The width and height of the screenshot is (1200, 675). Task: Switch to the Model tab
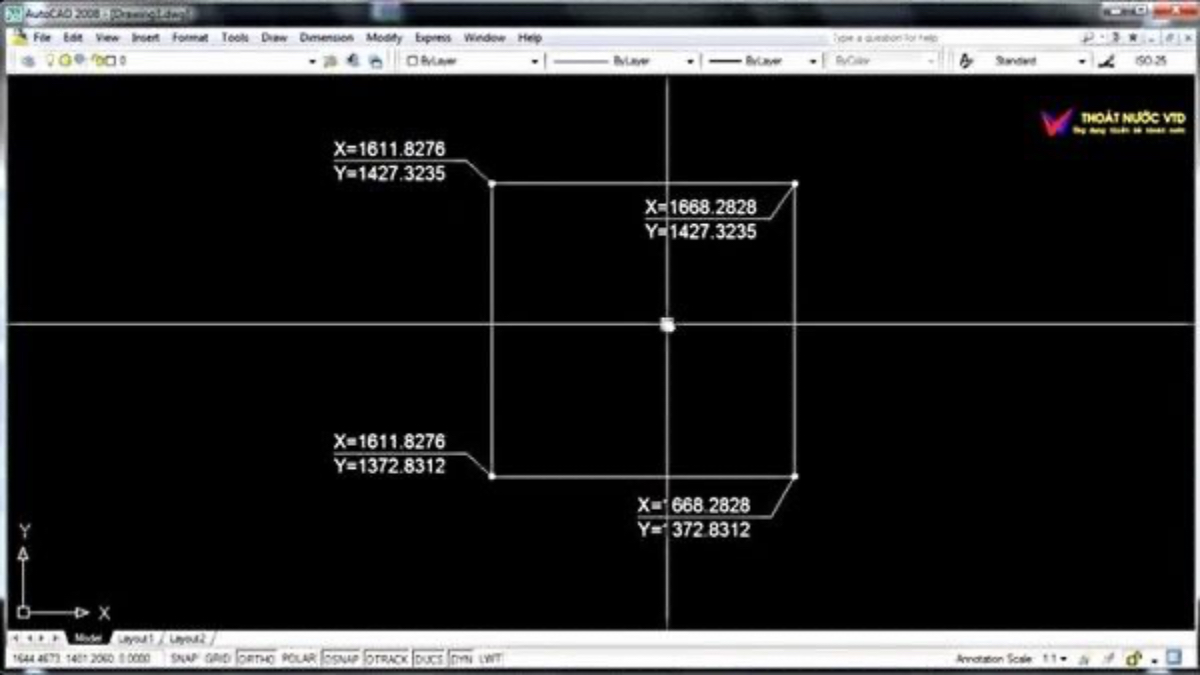click(x=88, y=638)
